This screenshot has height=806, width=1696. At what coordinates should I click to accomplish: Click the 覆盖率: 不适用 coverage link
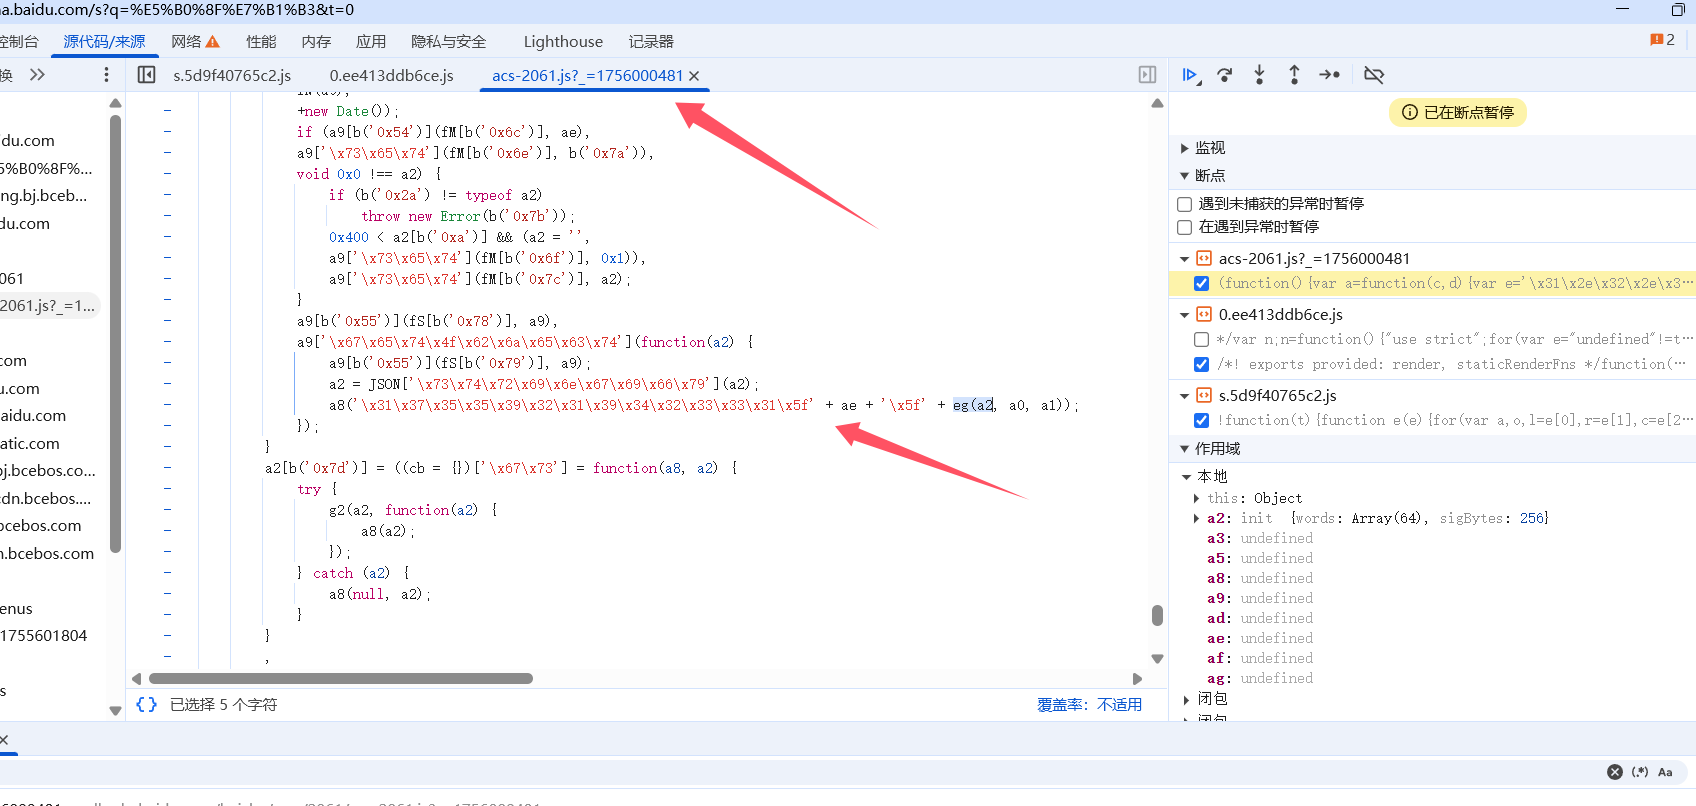point(1089,705)
